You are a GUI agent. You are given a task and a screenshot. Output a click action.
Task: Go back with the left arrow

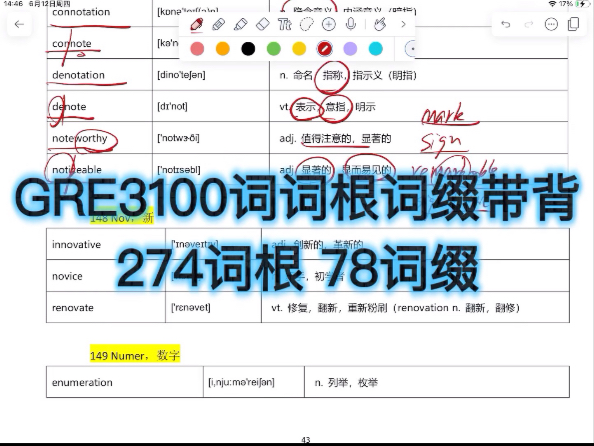coord(19,25)
